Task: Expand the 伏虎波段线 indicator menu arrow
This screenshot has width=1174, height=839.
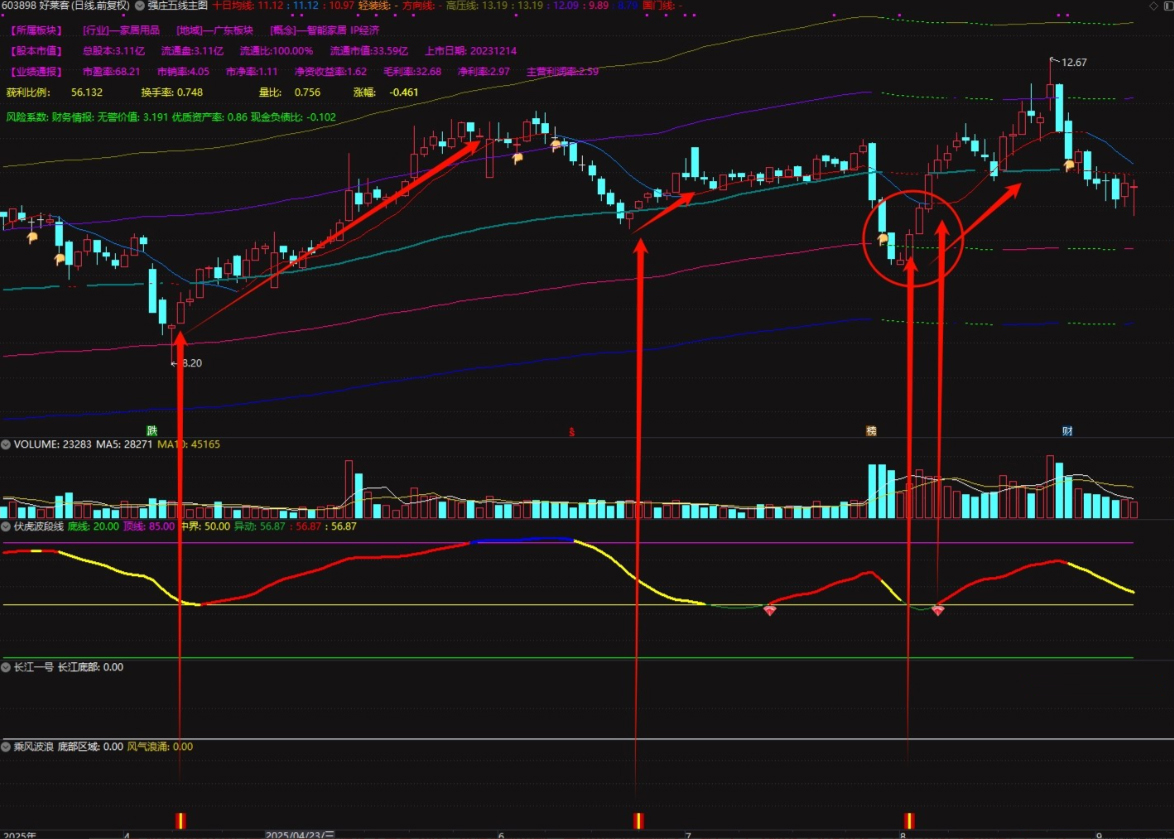Action: 7,526
